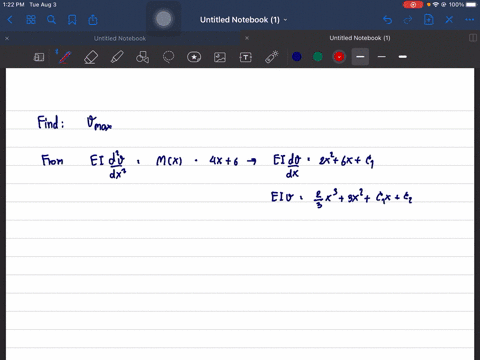This screenshot has height=360, width=480.
Task: Close editing mode with the X icon
Action: pos(449,20)
